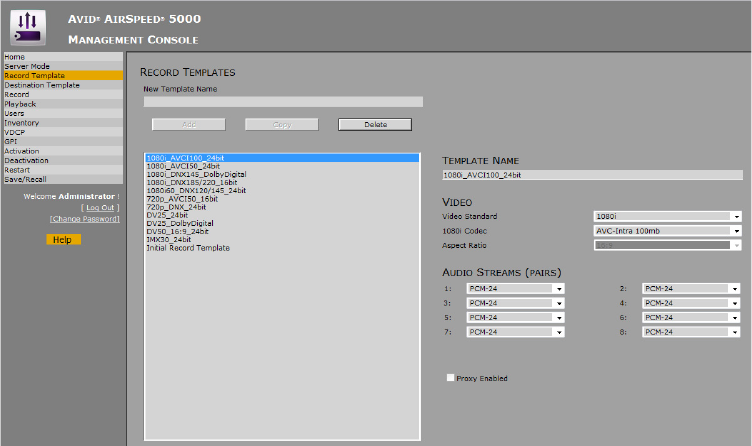Open audio stream 4 format dropdown
Viewport: 752px width, 446px height.
point(691,303)
